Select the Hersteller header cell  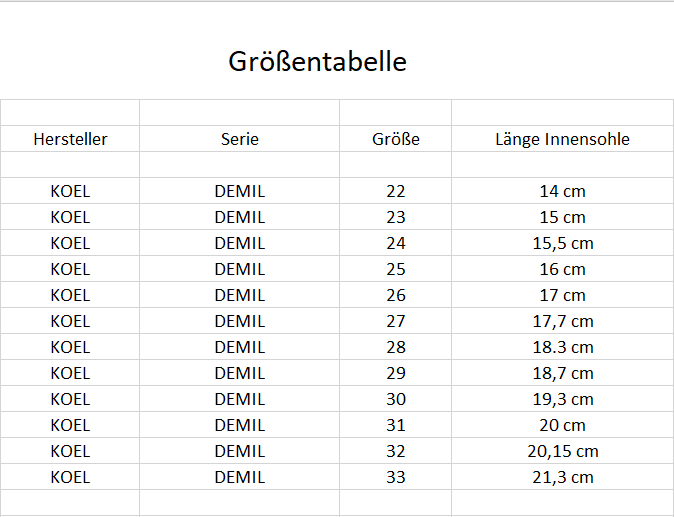pos(70,139)
